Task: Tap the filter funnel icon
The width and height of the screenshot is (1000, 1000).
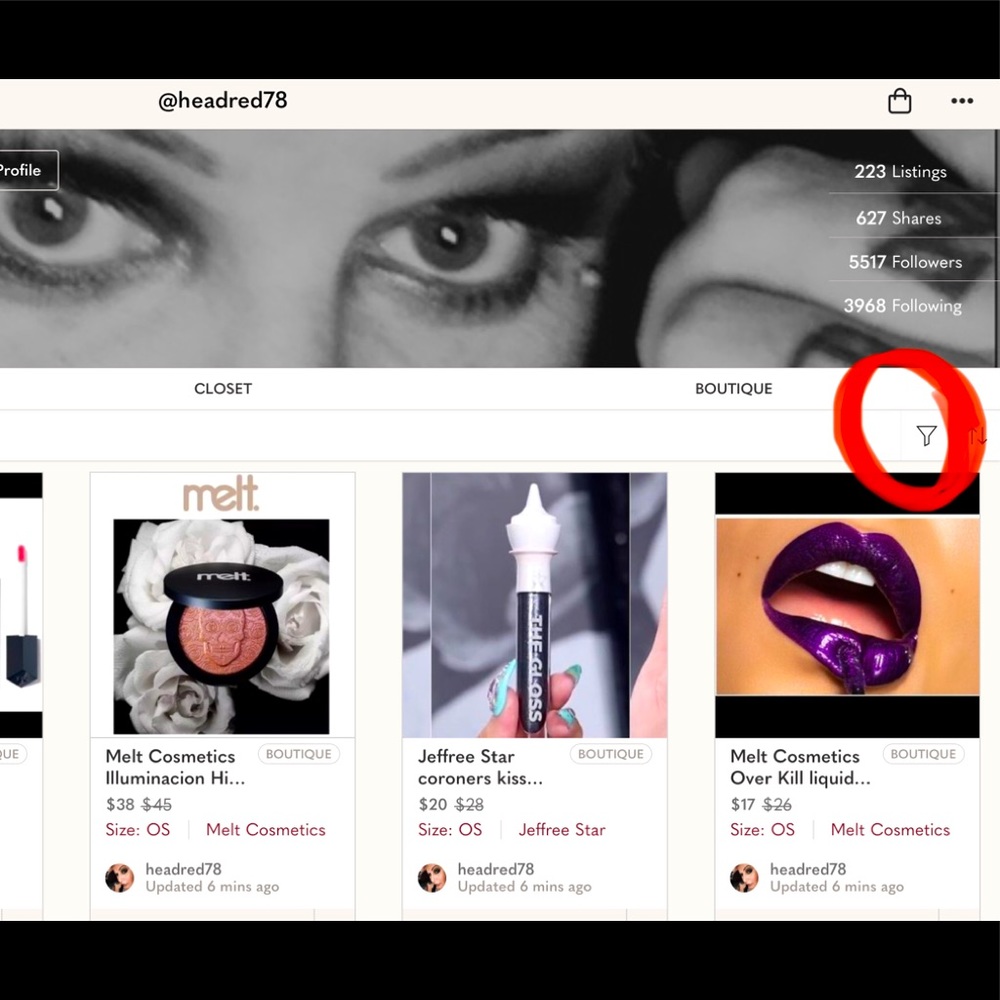Action: click(x=926, y=436)
